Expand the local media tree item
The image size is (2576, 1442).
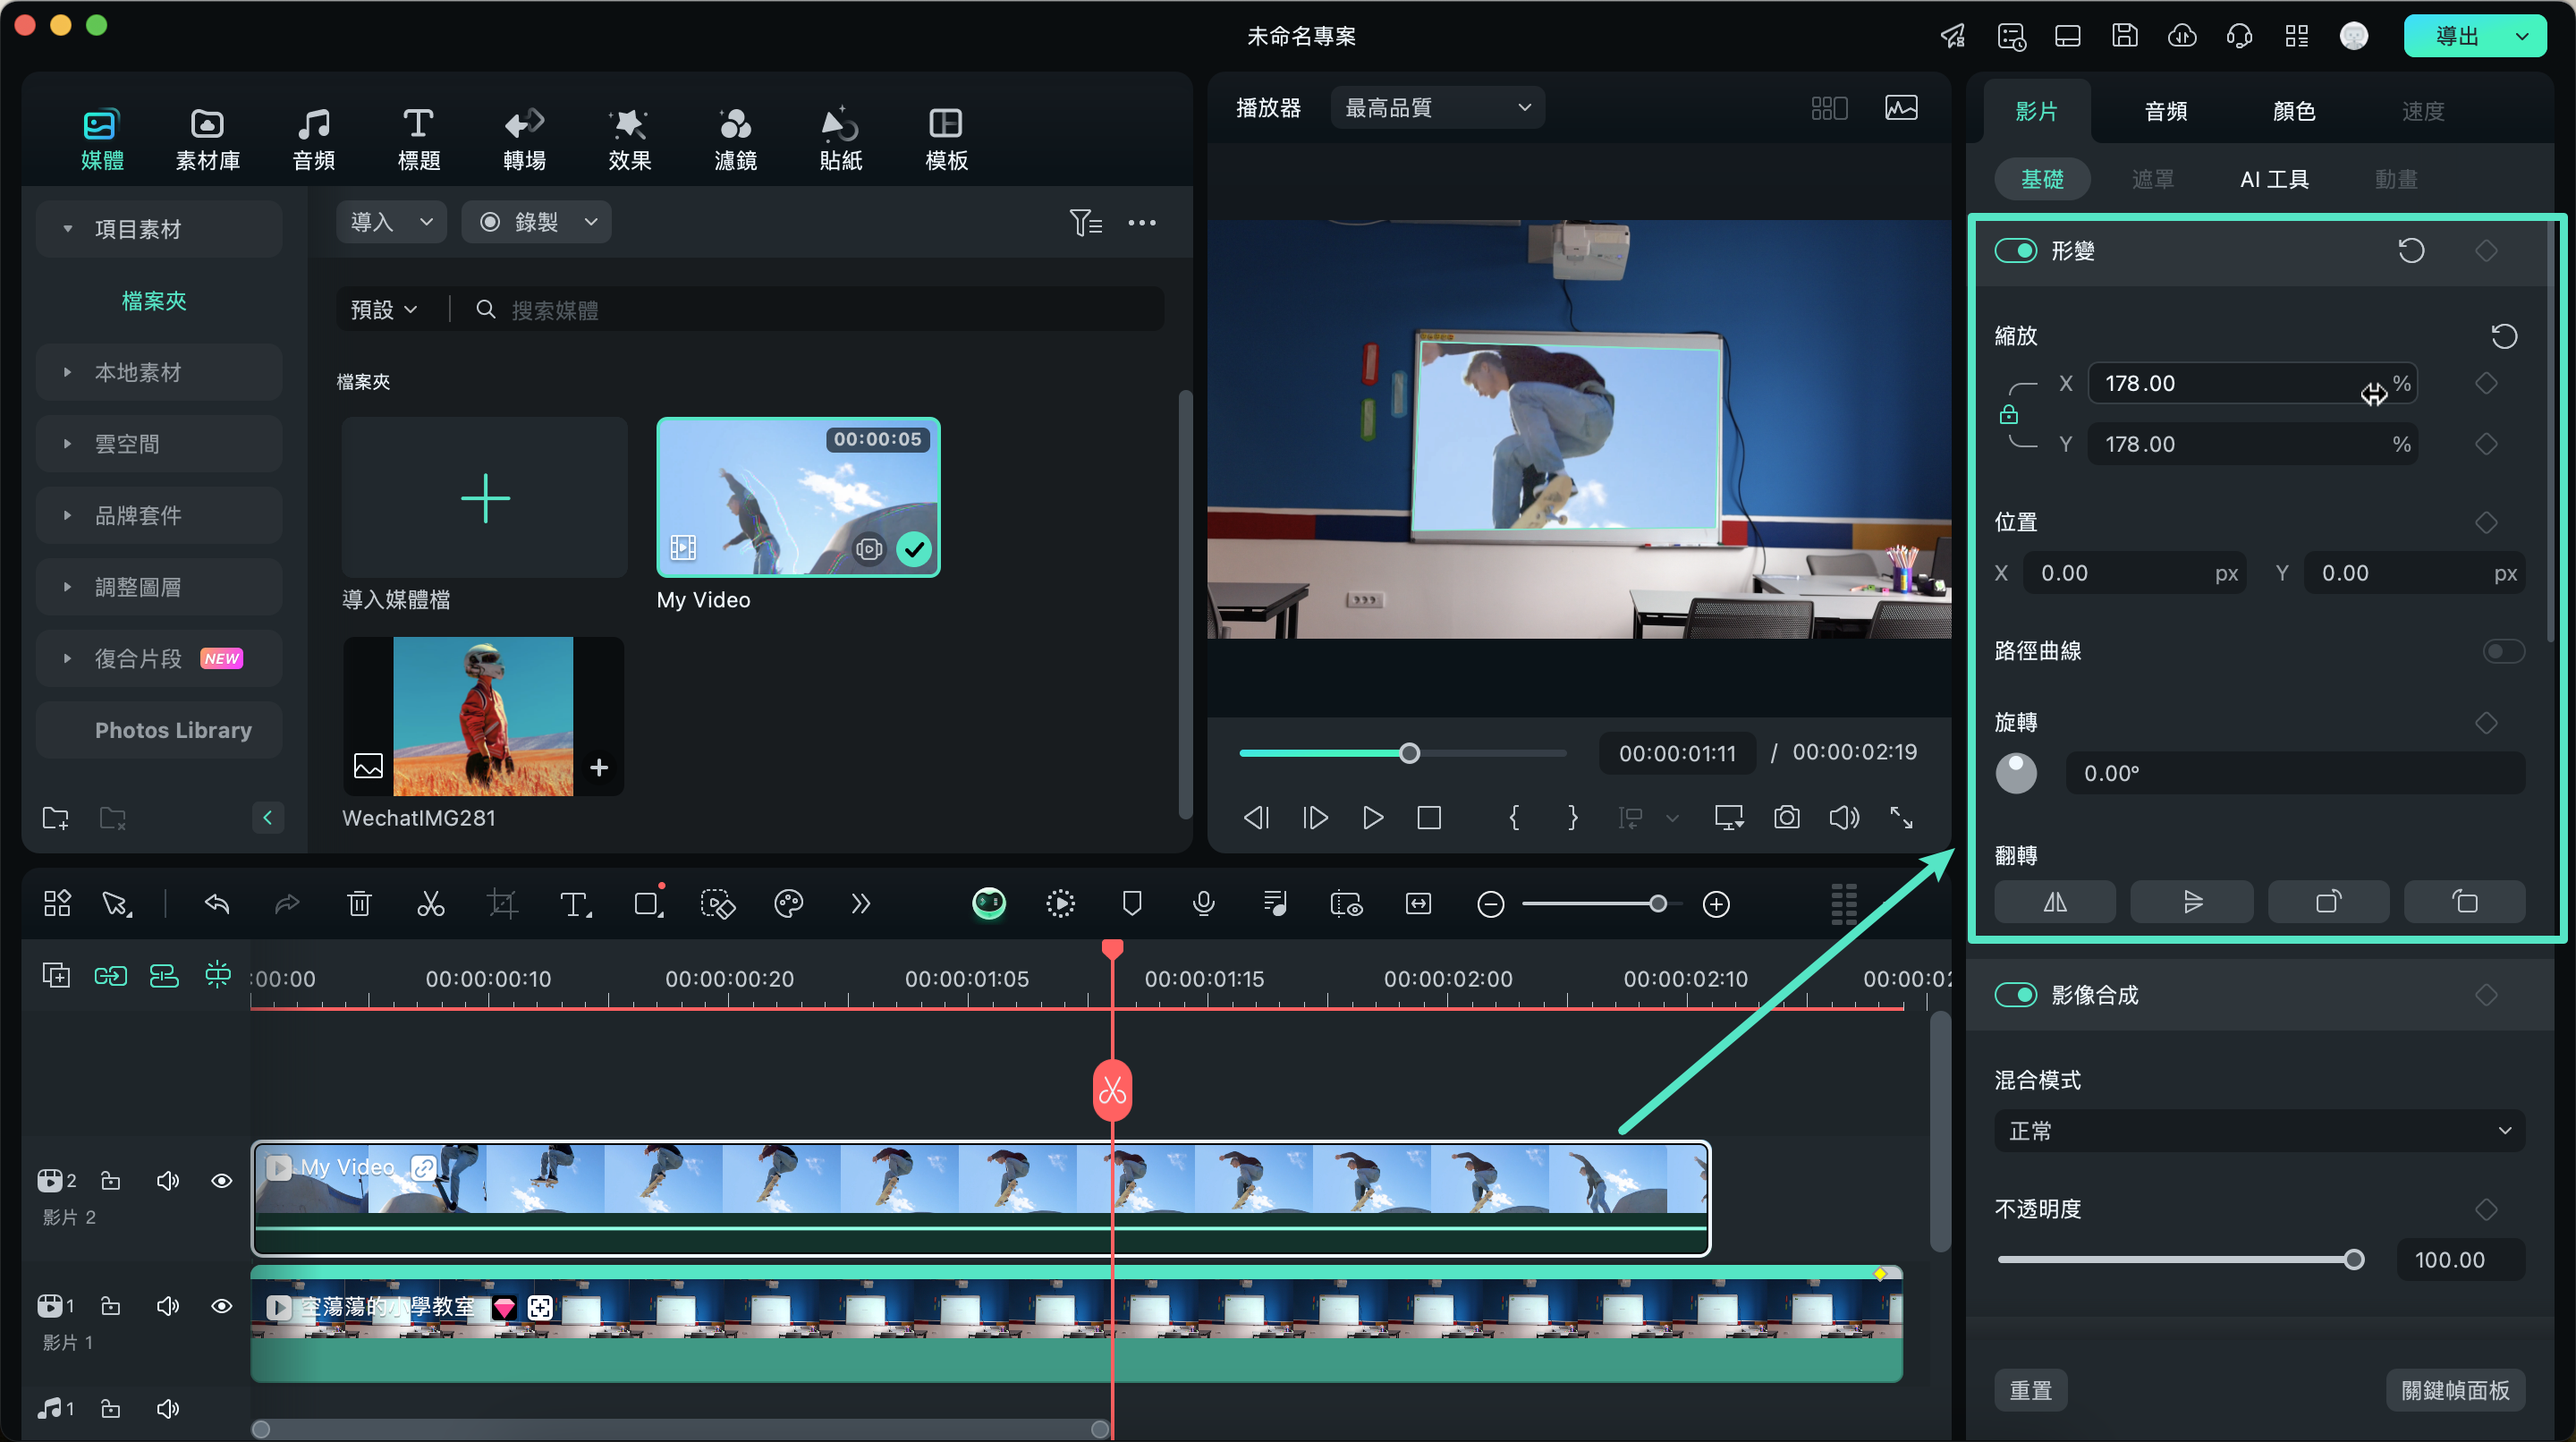tap(67, 372)
